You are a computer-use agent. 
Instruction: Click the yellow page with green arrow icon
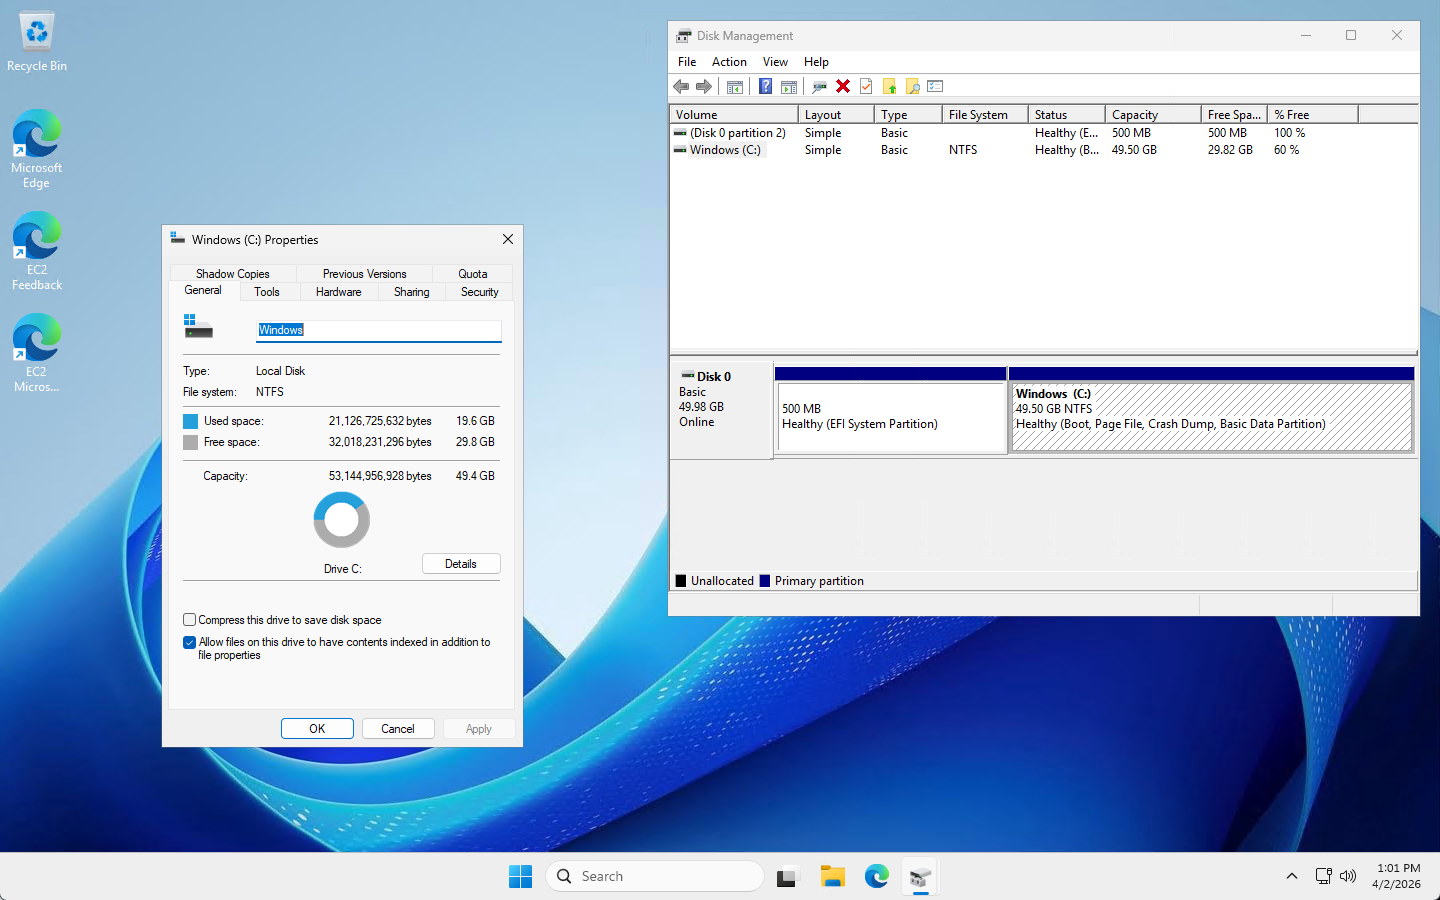(x=889, y=87)
